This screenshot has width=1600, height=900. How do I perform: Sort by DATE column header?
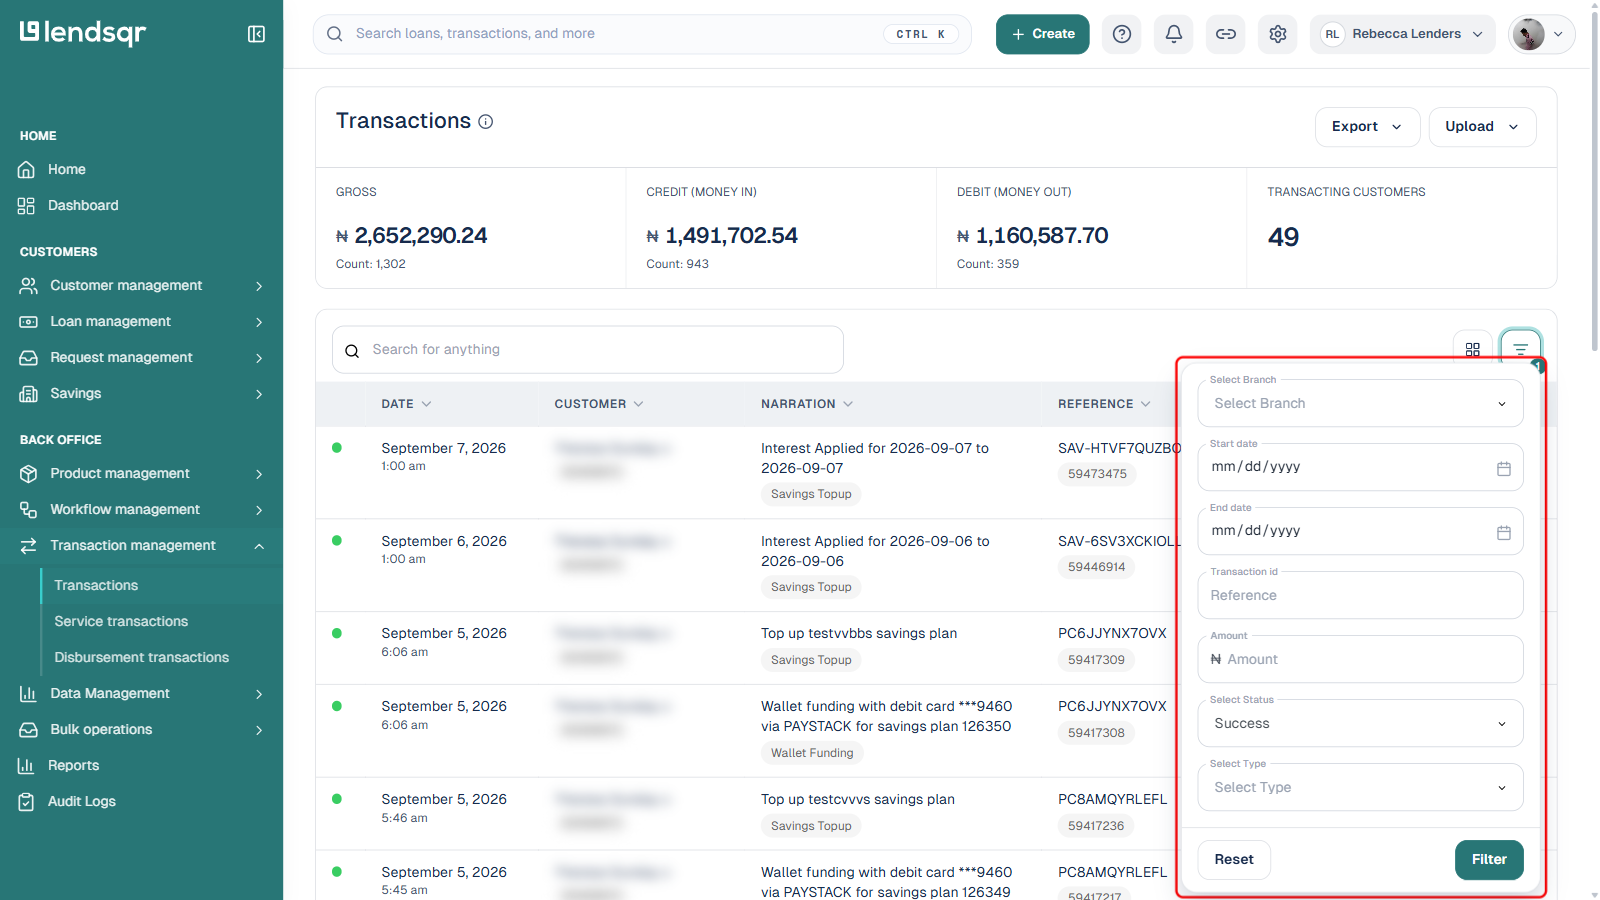pyautogui.click(x=406, y=404)
